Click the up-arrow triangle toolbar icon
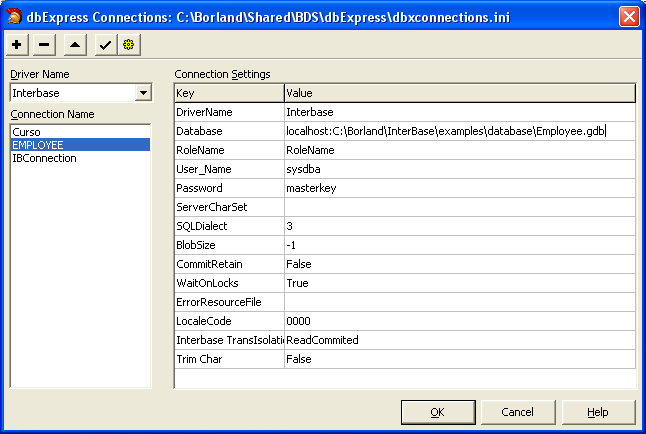 [76, 46]
